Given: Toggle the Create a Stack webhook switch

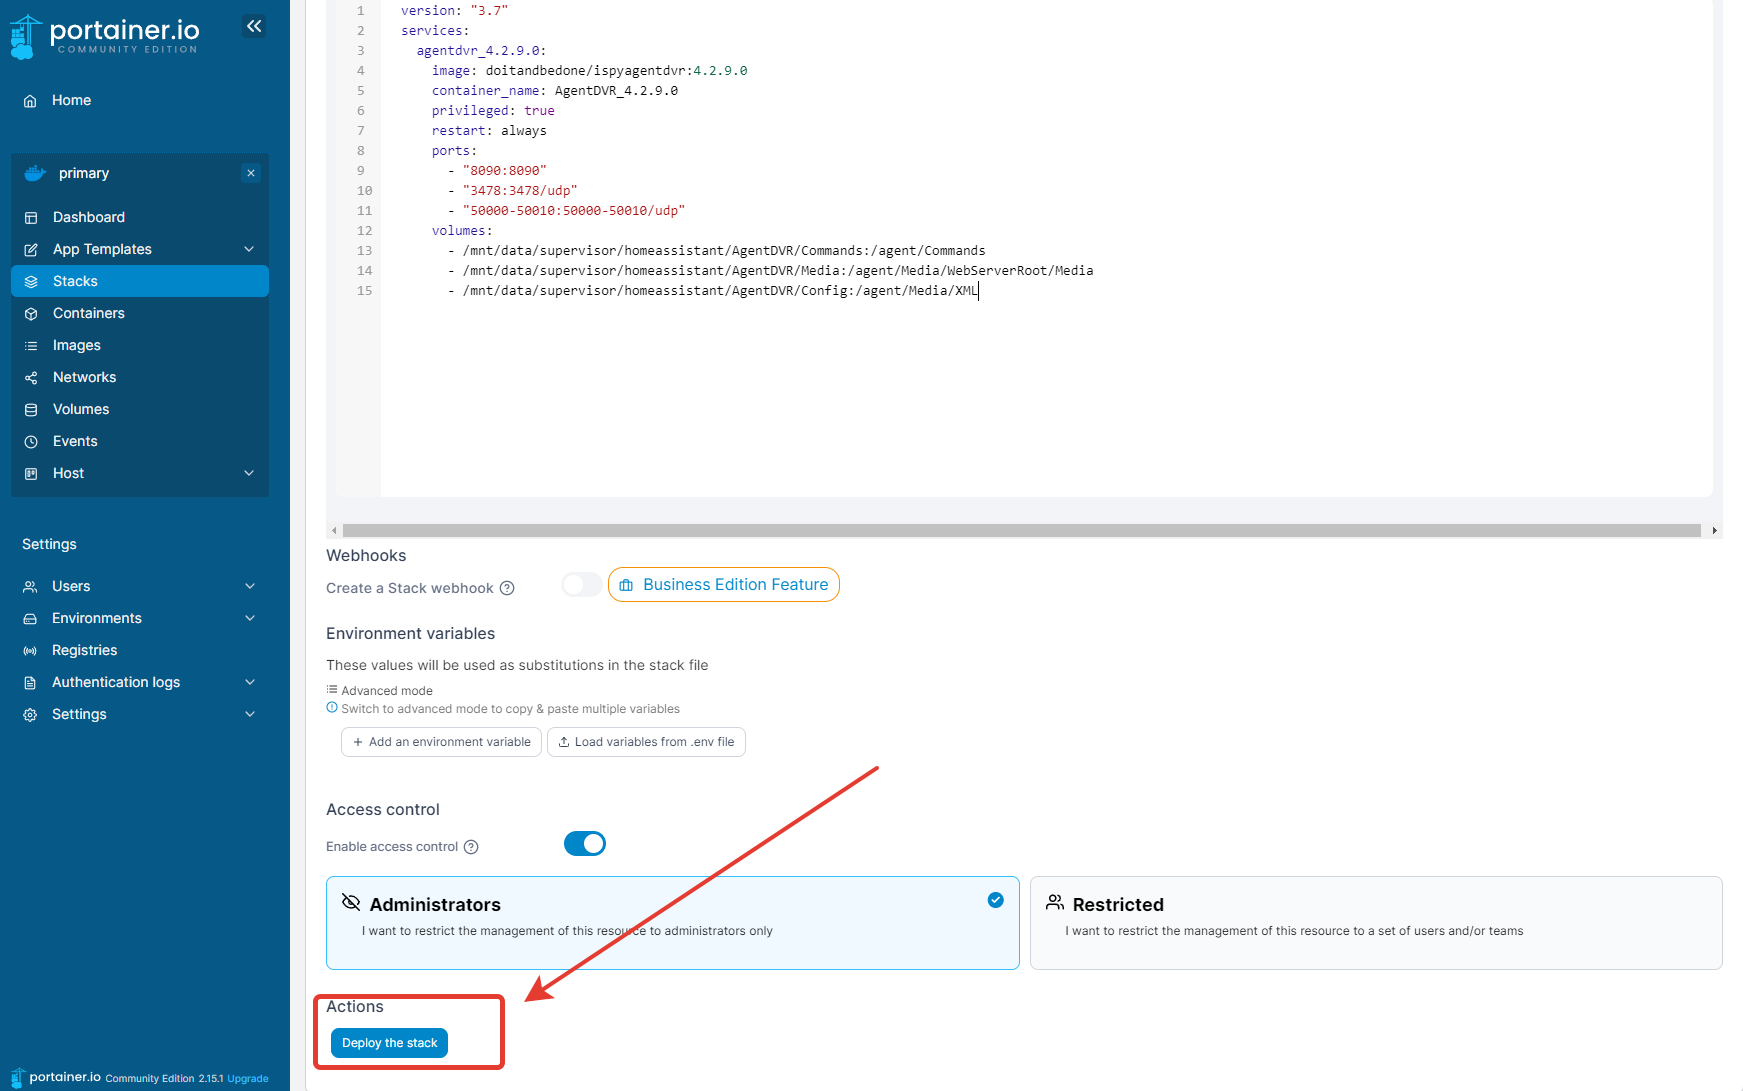Looking at the screenshot, I should pos(582,585).
